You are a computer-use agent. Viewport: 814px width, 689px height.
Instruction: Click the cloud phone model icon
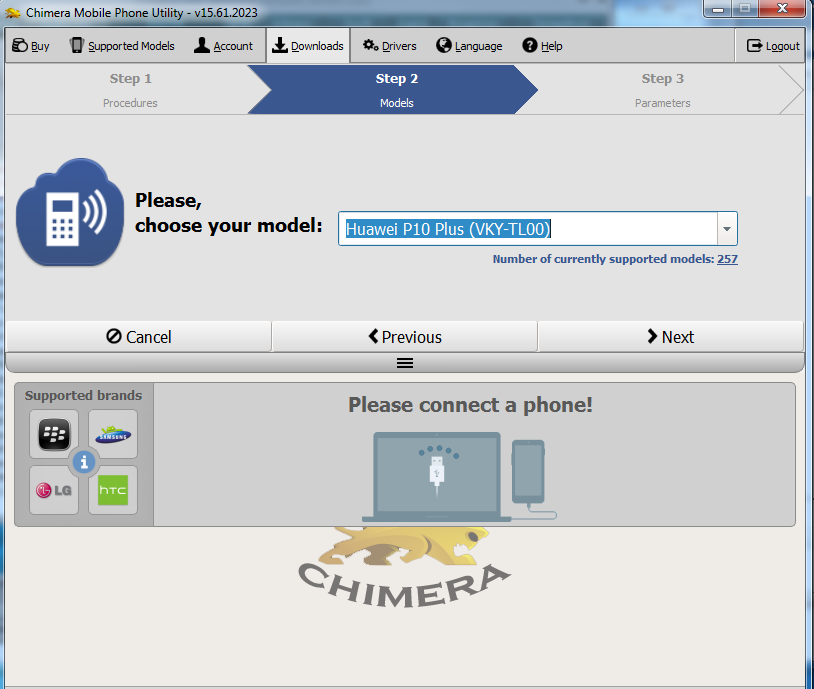click(x=70, y=212)
